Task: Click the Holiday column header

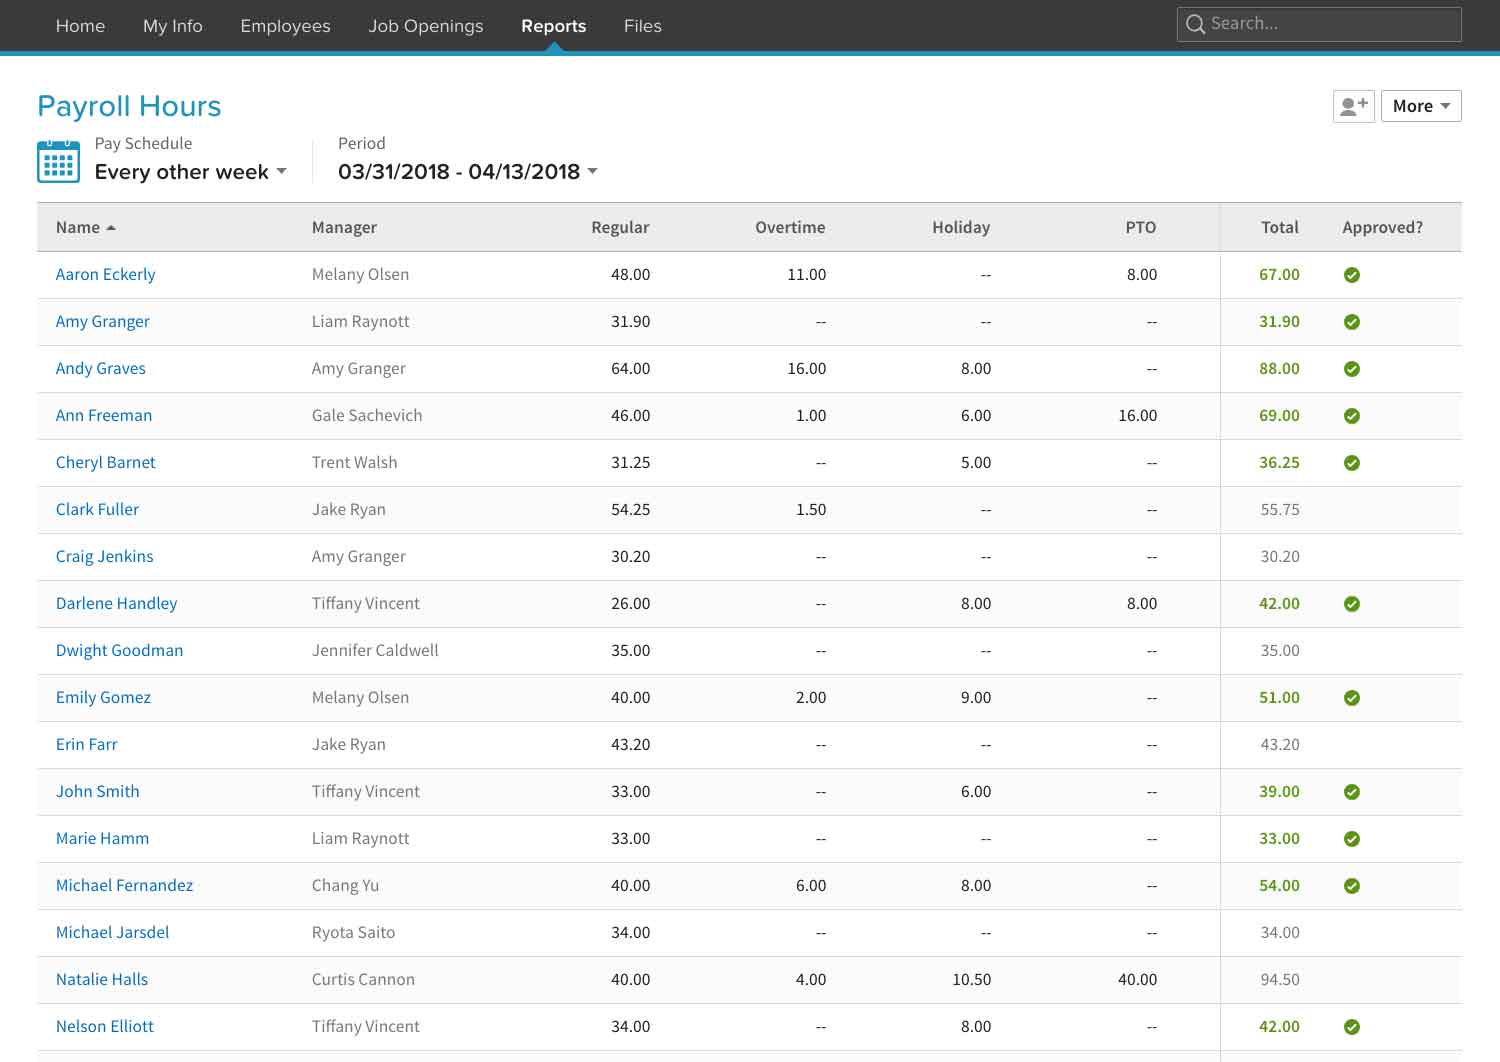Action: [961, 227]
